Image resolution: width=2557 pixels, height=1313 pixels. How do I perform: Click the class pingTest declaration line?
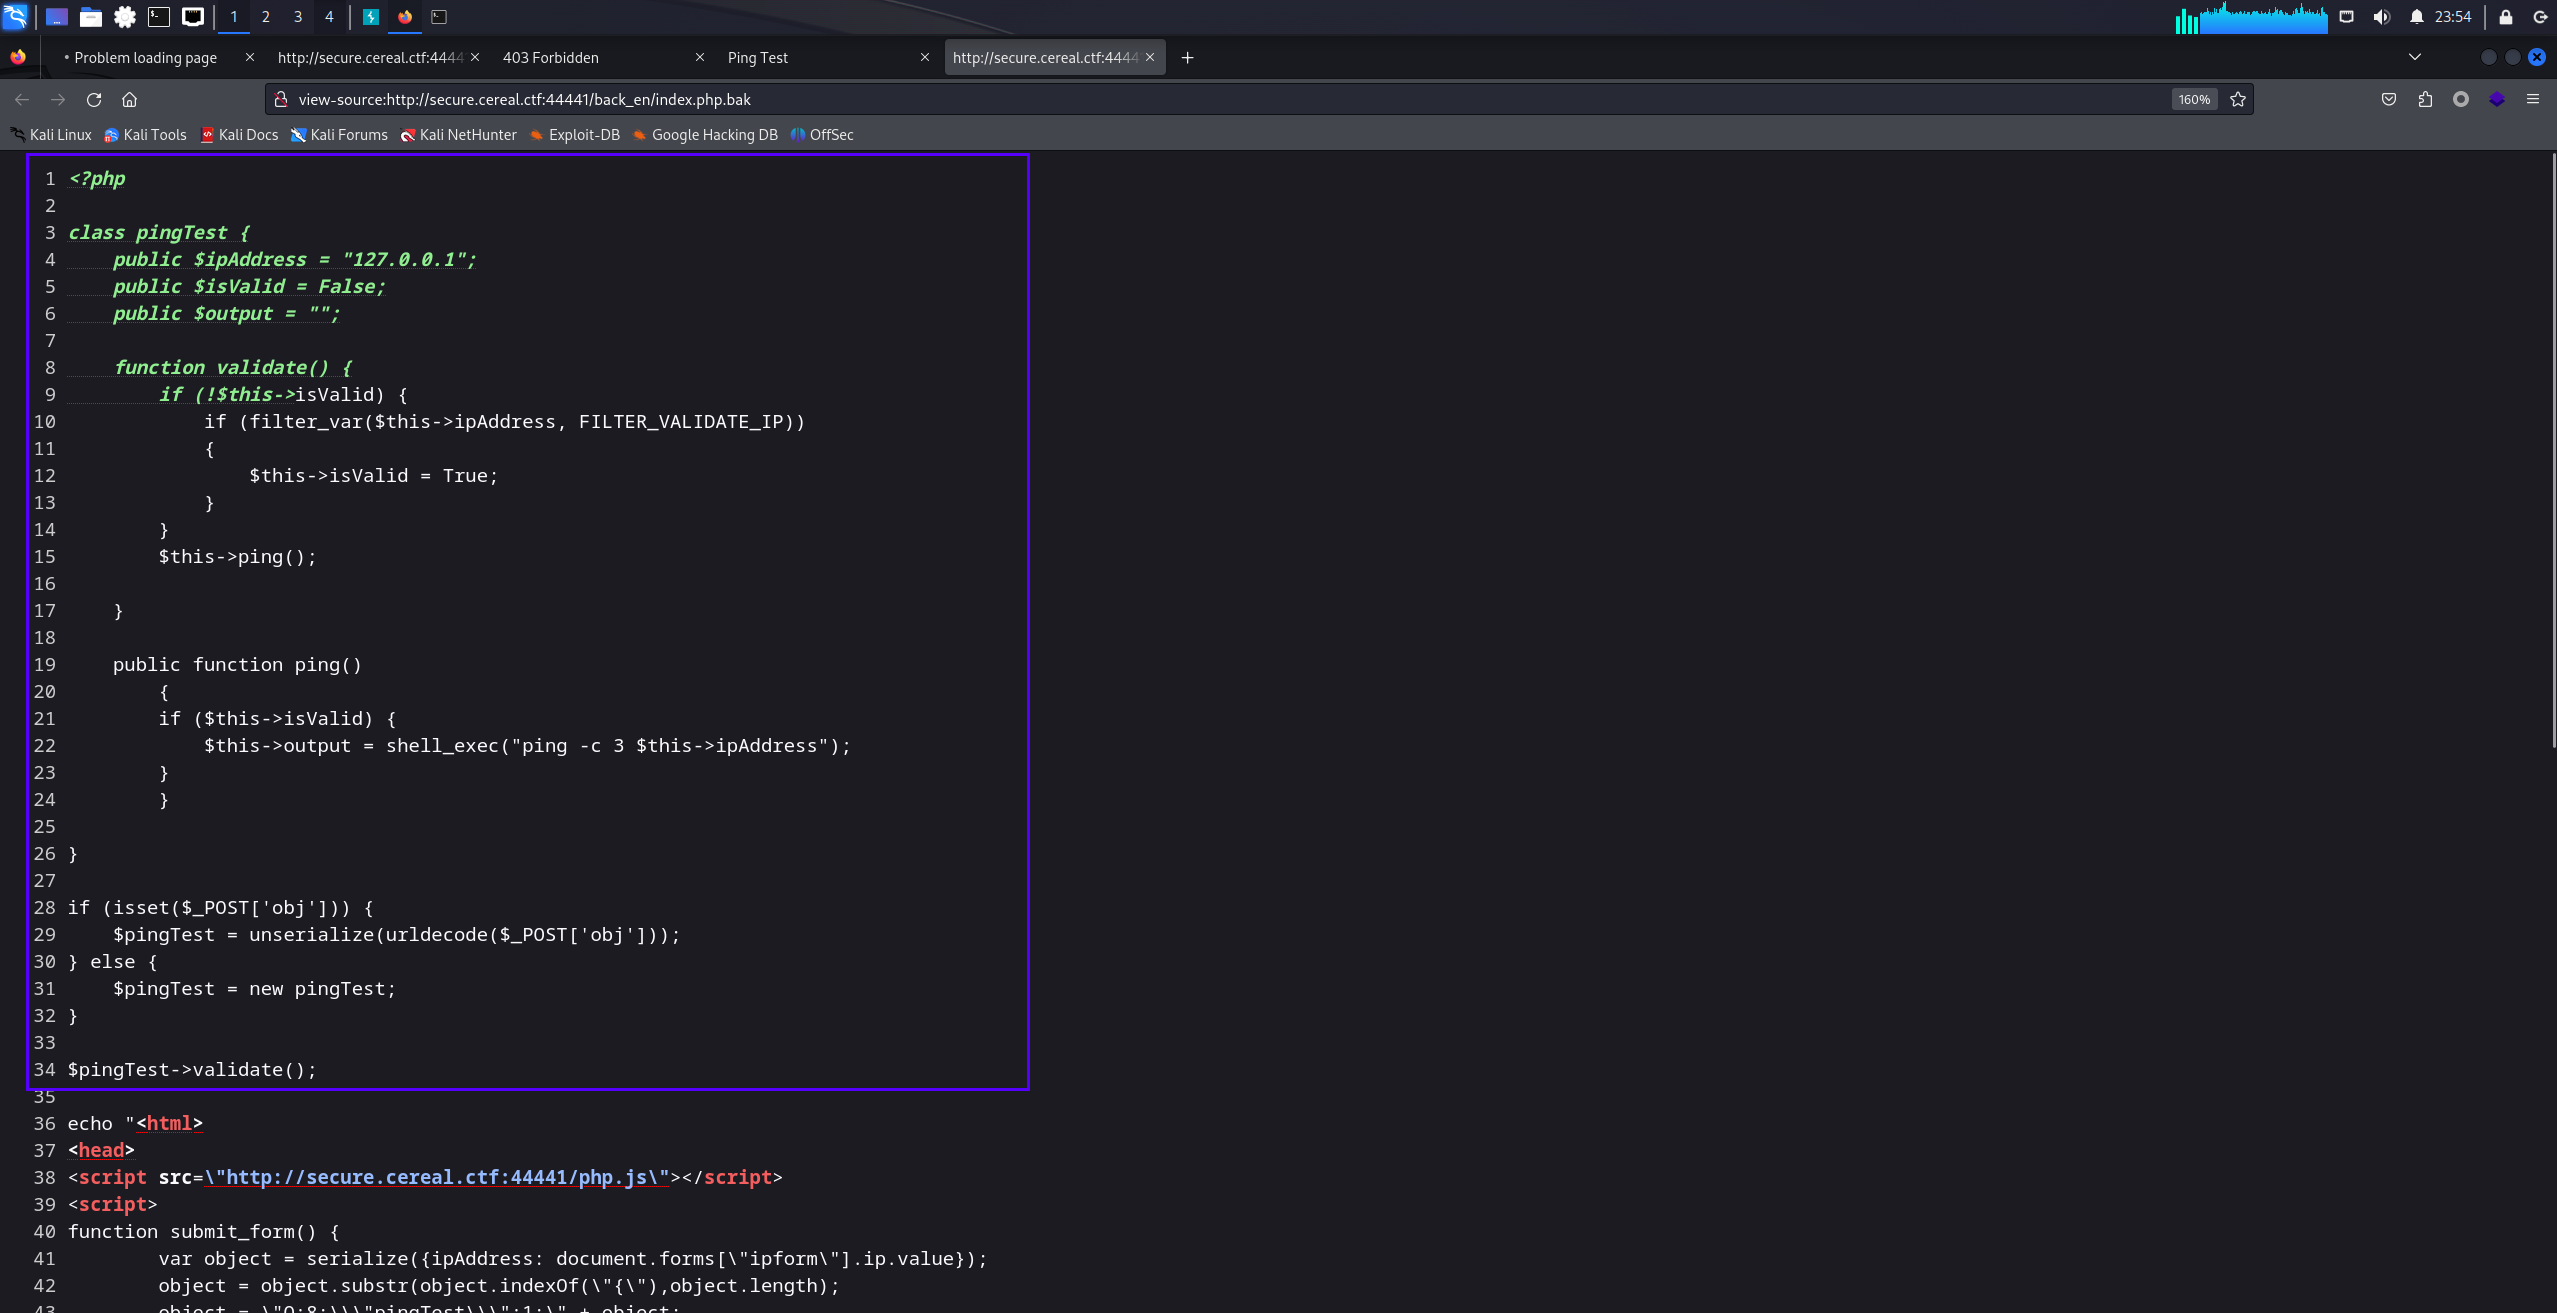point(158,233)
